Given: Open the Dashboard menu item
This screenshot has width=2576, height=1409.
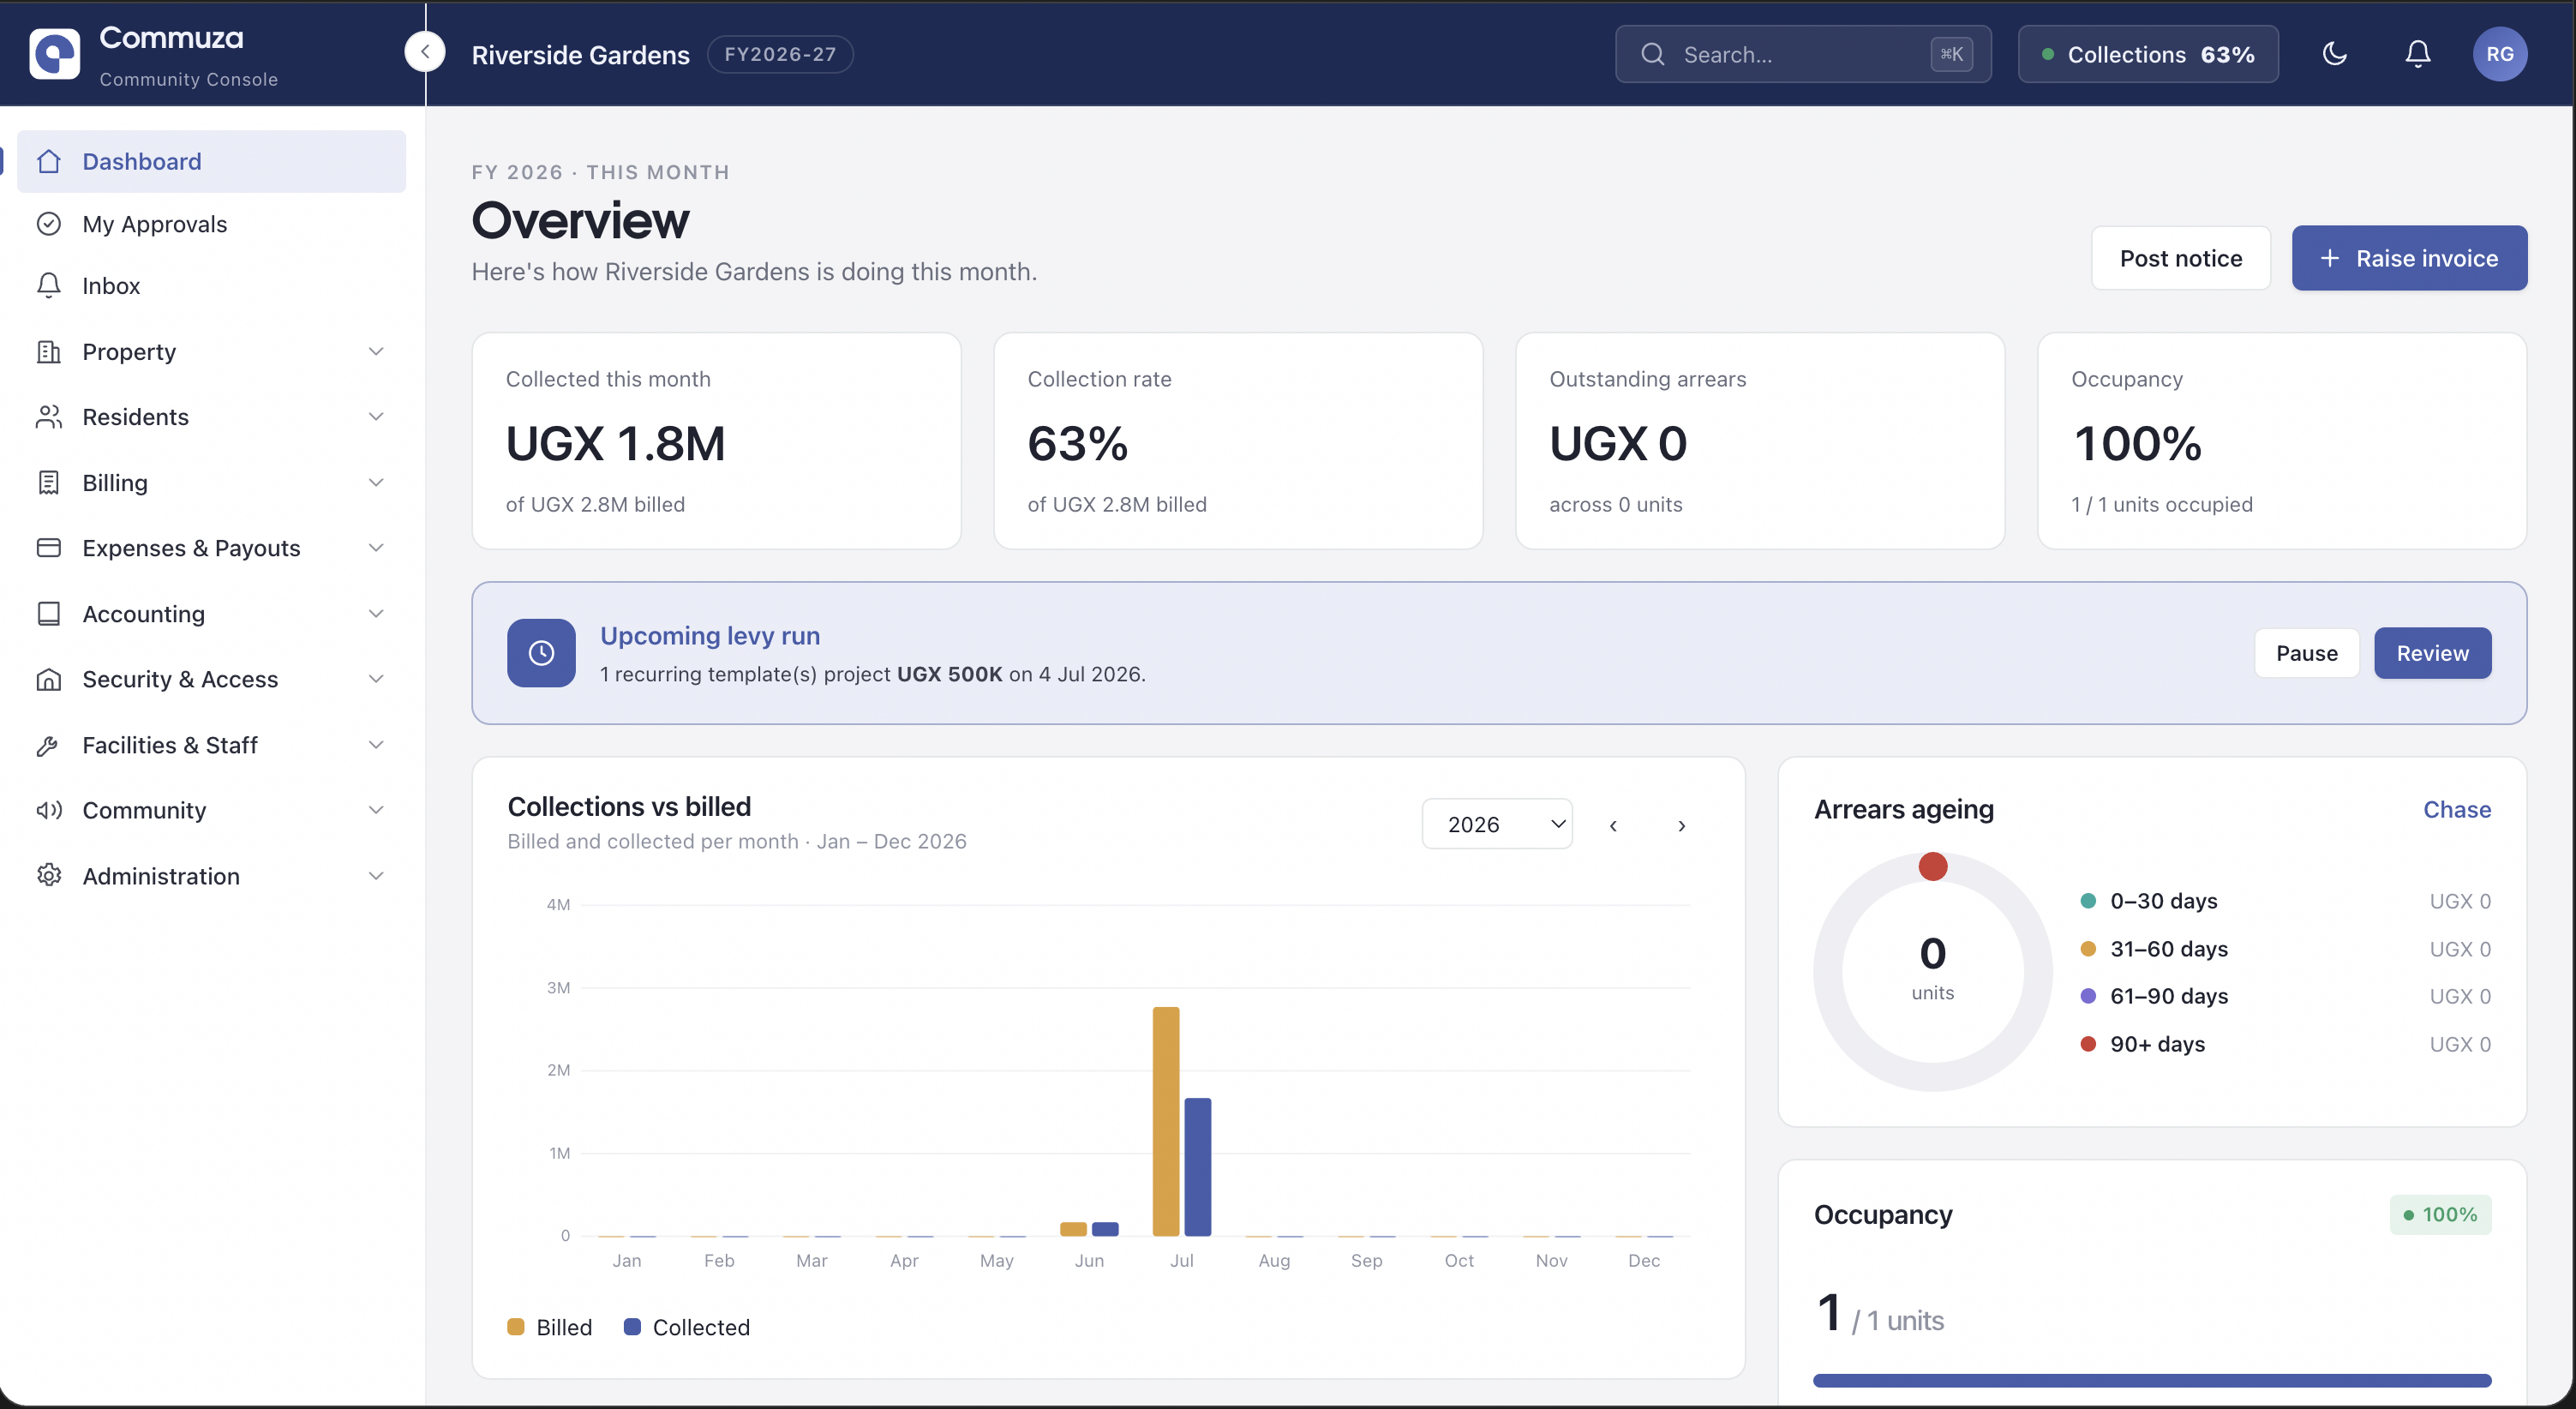Looking at the screenshot, I should [211, 161].
